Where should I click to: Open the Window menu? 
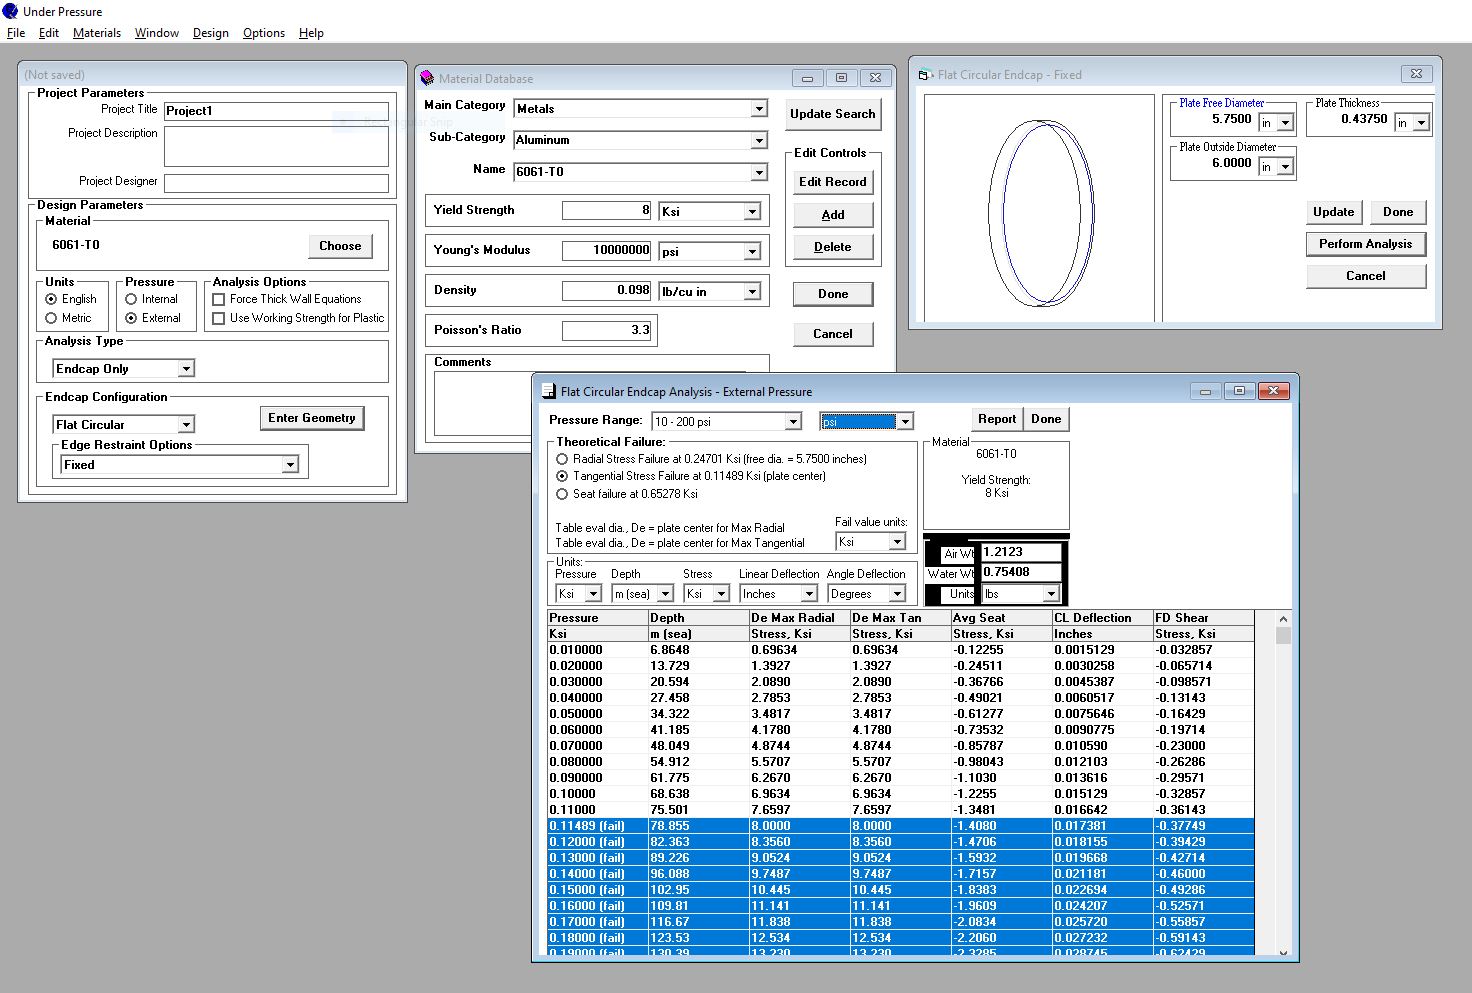coord(157,33)
